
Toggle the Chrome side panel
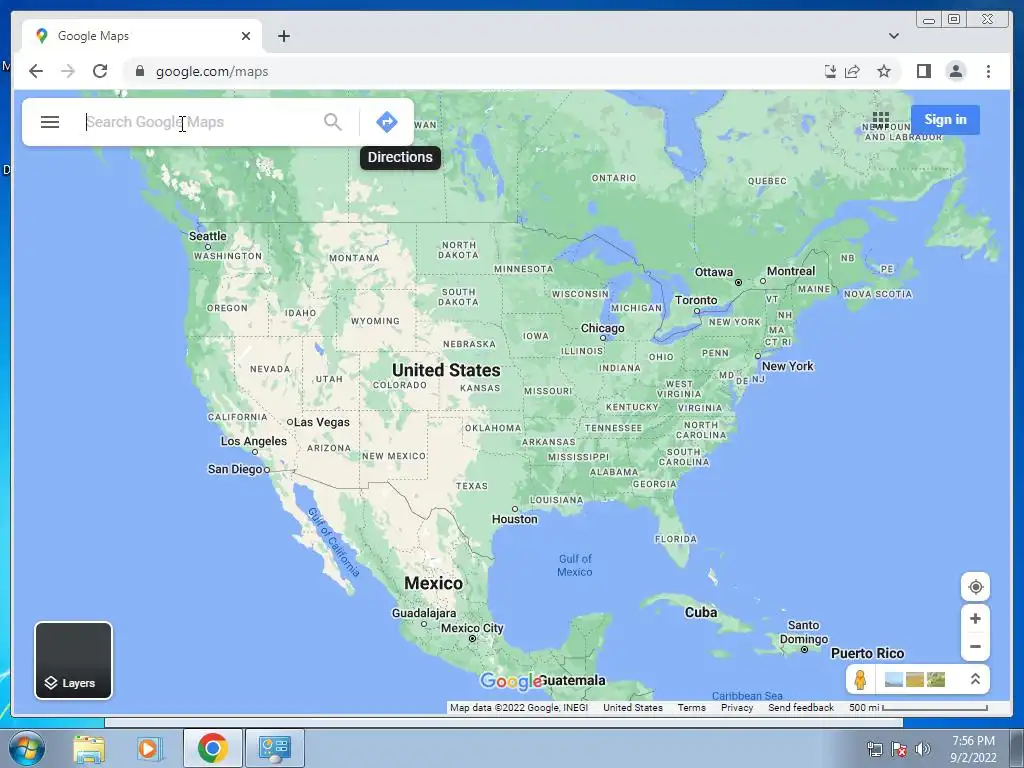923,71
